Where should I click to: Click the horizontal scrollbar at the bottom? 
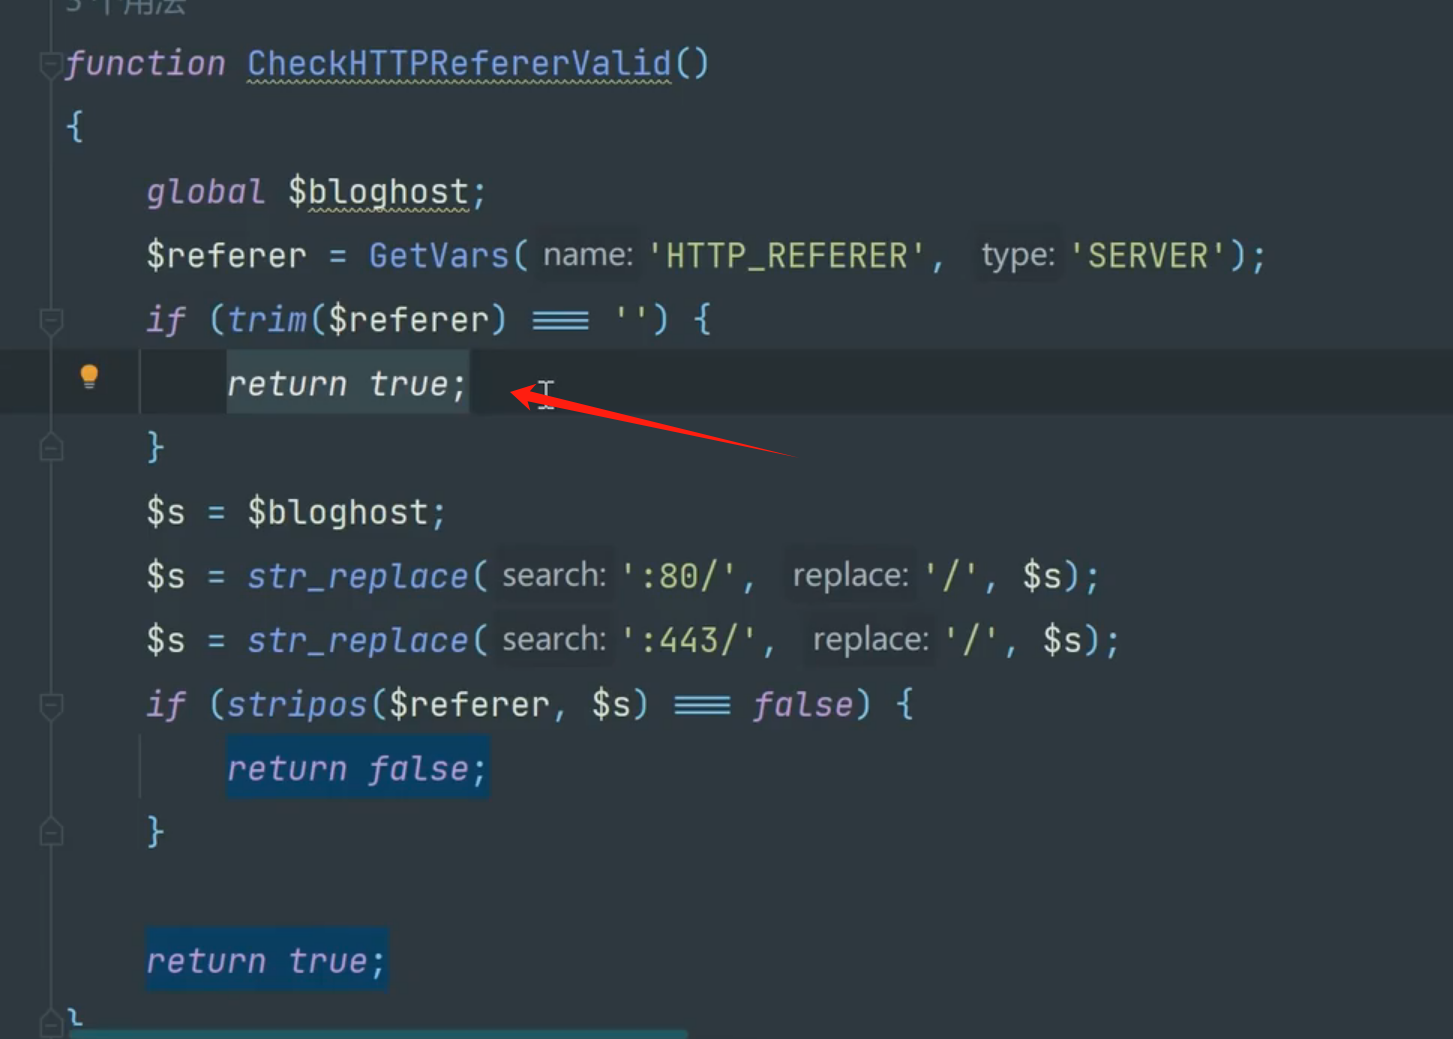pos(378,1034)
